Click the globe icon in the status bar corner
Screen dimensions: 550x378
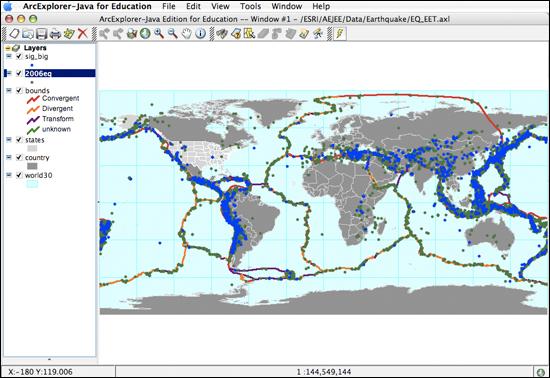tap(541, 372)
